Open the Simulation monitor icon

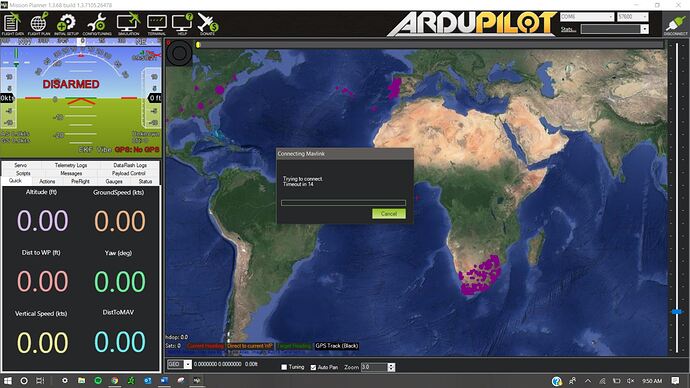point(128,24)
